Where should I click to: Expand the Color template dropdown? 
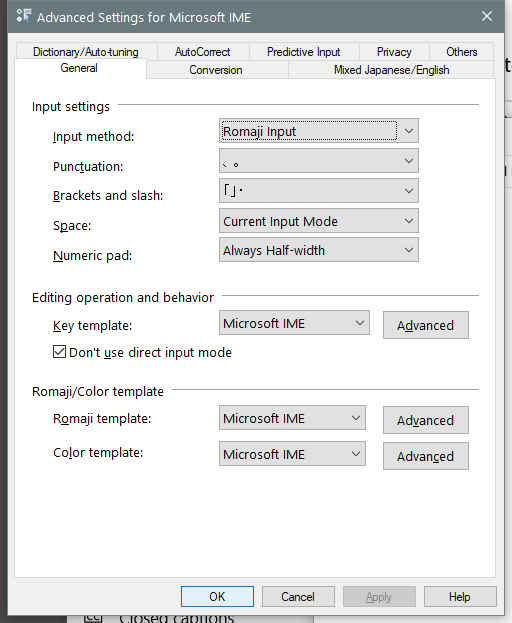click(x=292, y=453)
